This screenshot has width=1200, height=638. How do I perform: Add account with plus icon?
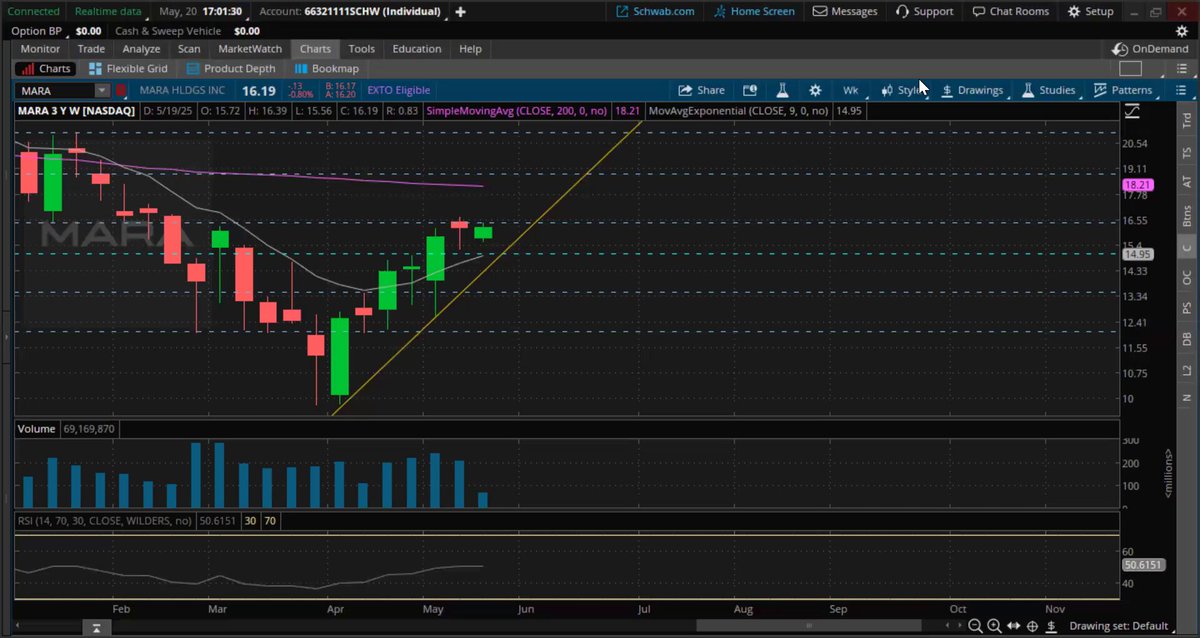coord(460,12)
